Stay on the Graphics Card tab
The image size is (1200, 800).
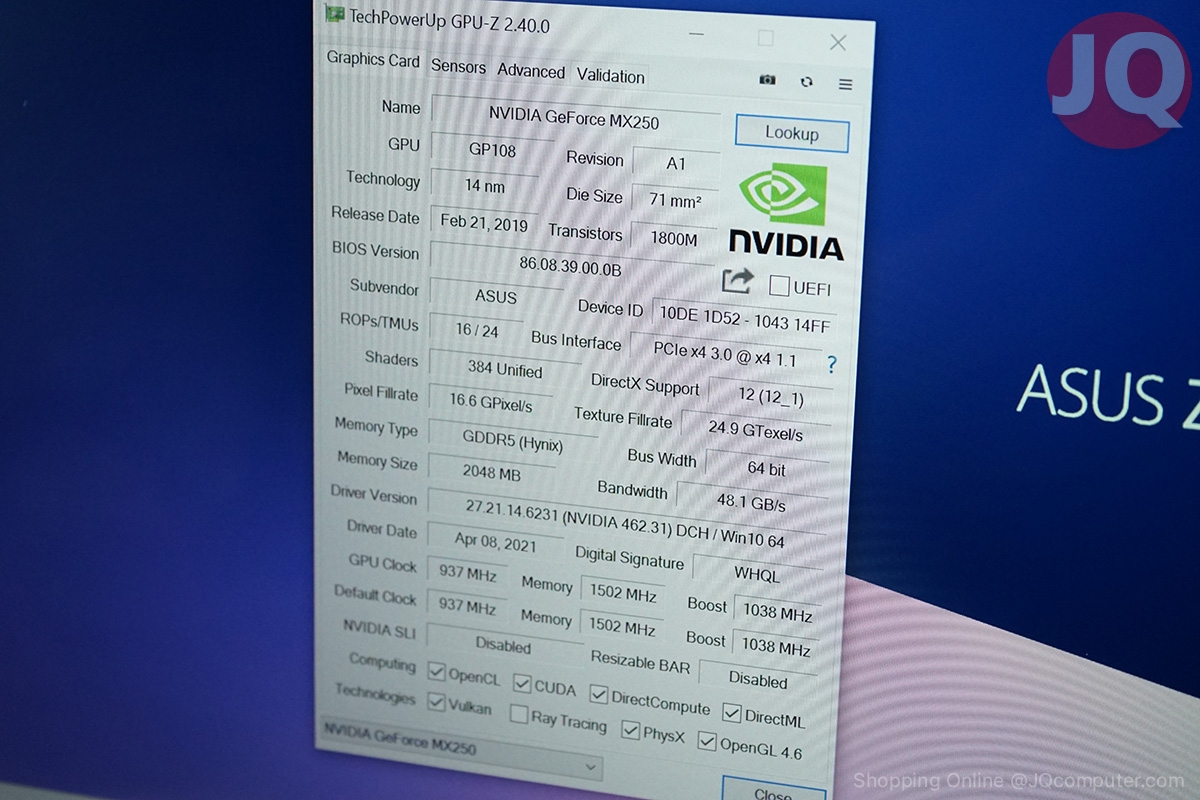(373, 59)
